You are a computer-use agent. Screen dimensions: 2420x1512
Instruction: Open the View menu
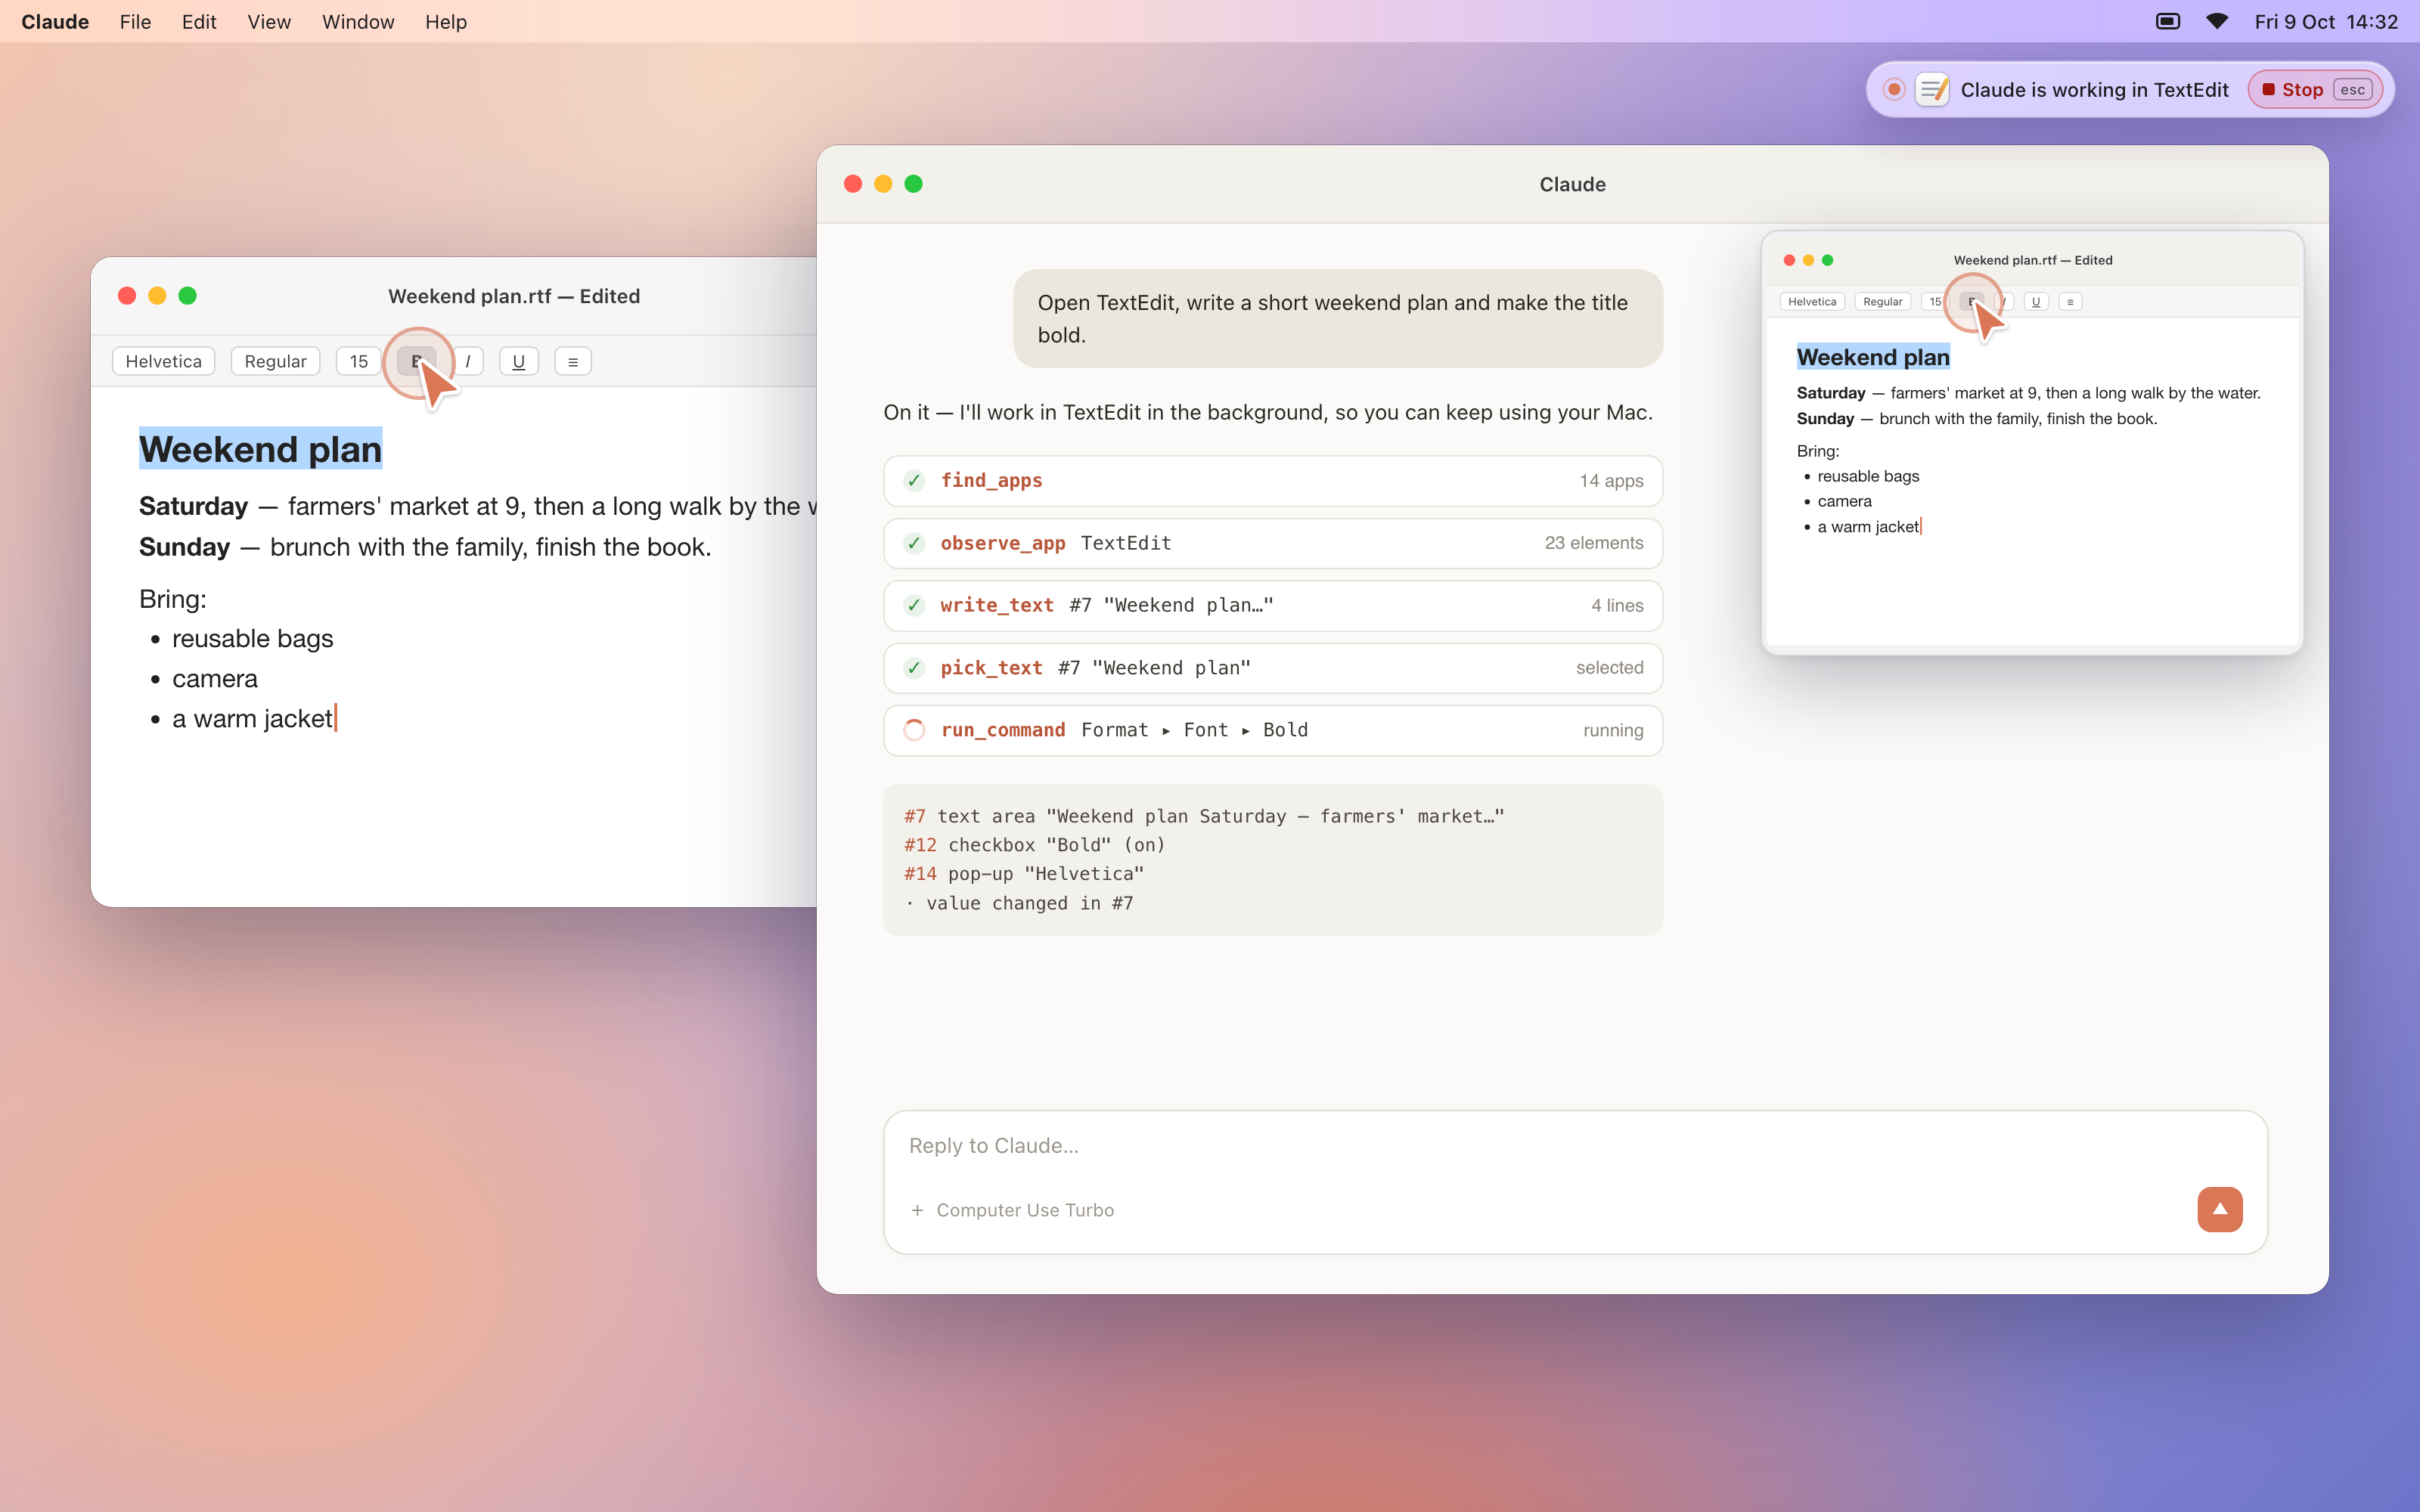coord(269,21)
